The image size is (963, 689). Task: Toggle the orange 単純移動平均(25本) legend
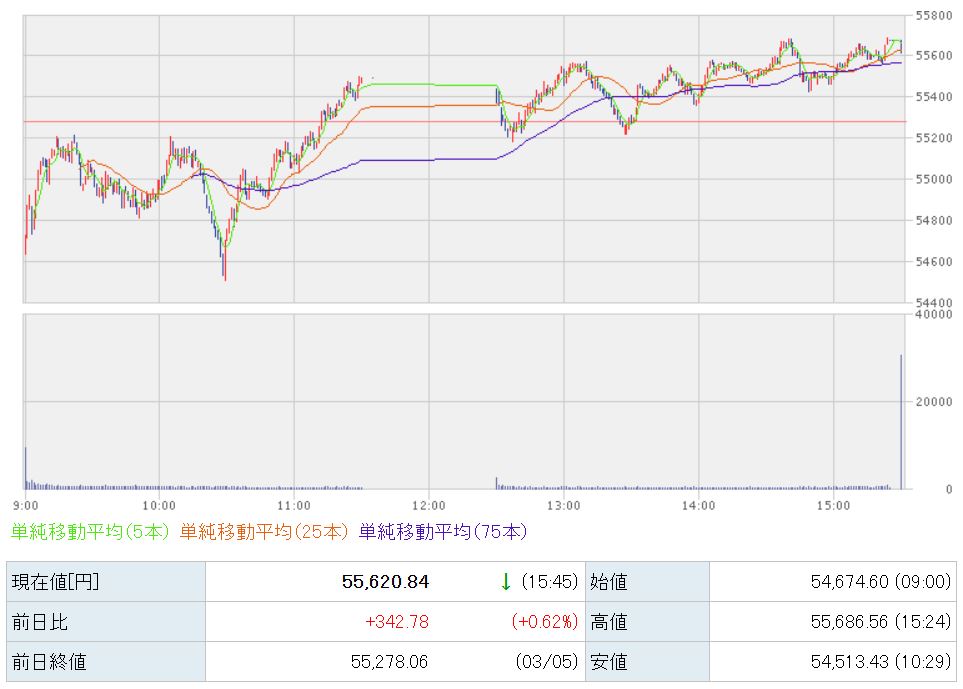tap(264, 532)
